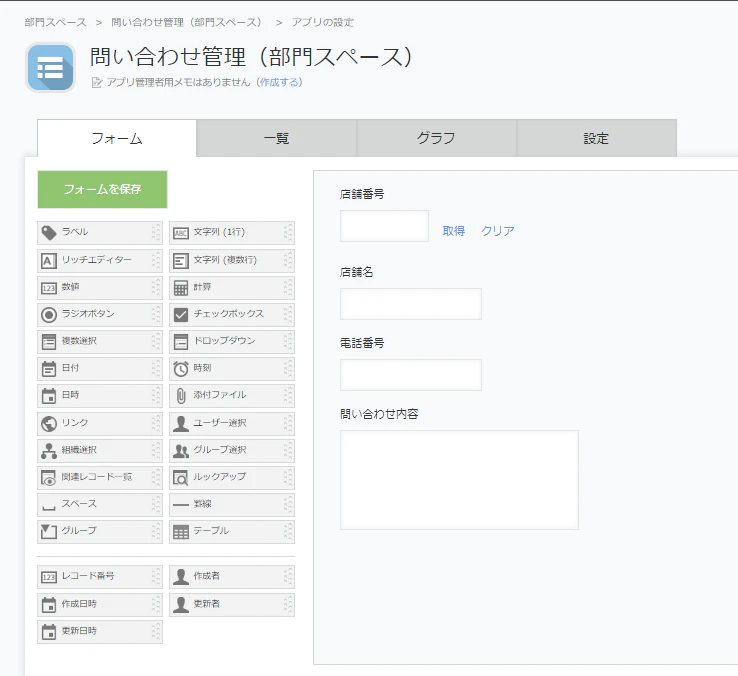Select the リンク globe icon
This screenshot has height=676, width=738.
[x=49, y=423]
